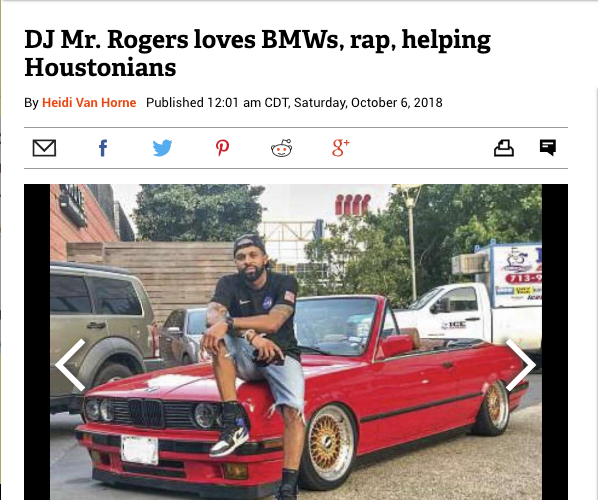Advance to the next gallery photo
This screenshot has width=598, height=500.
point(521,365)
